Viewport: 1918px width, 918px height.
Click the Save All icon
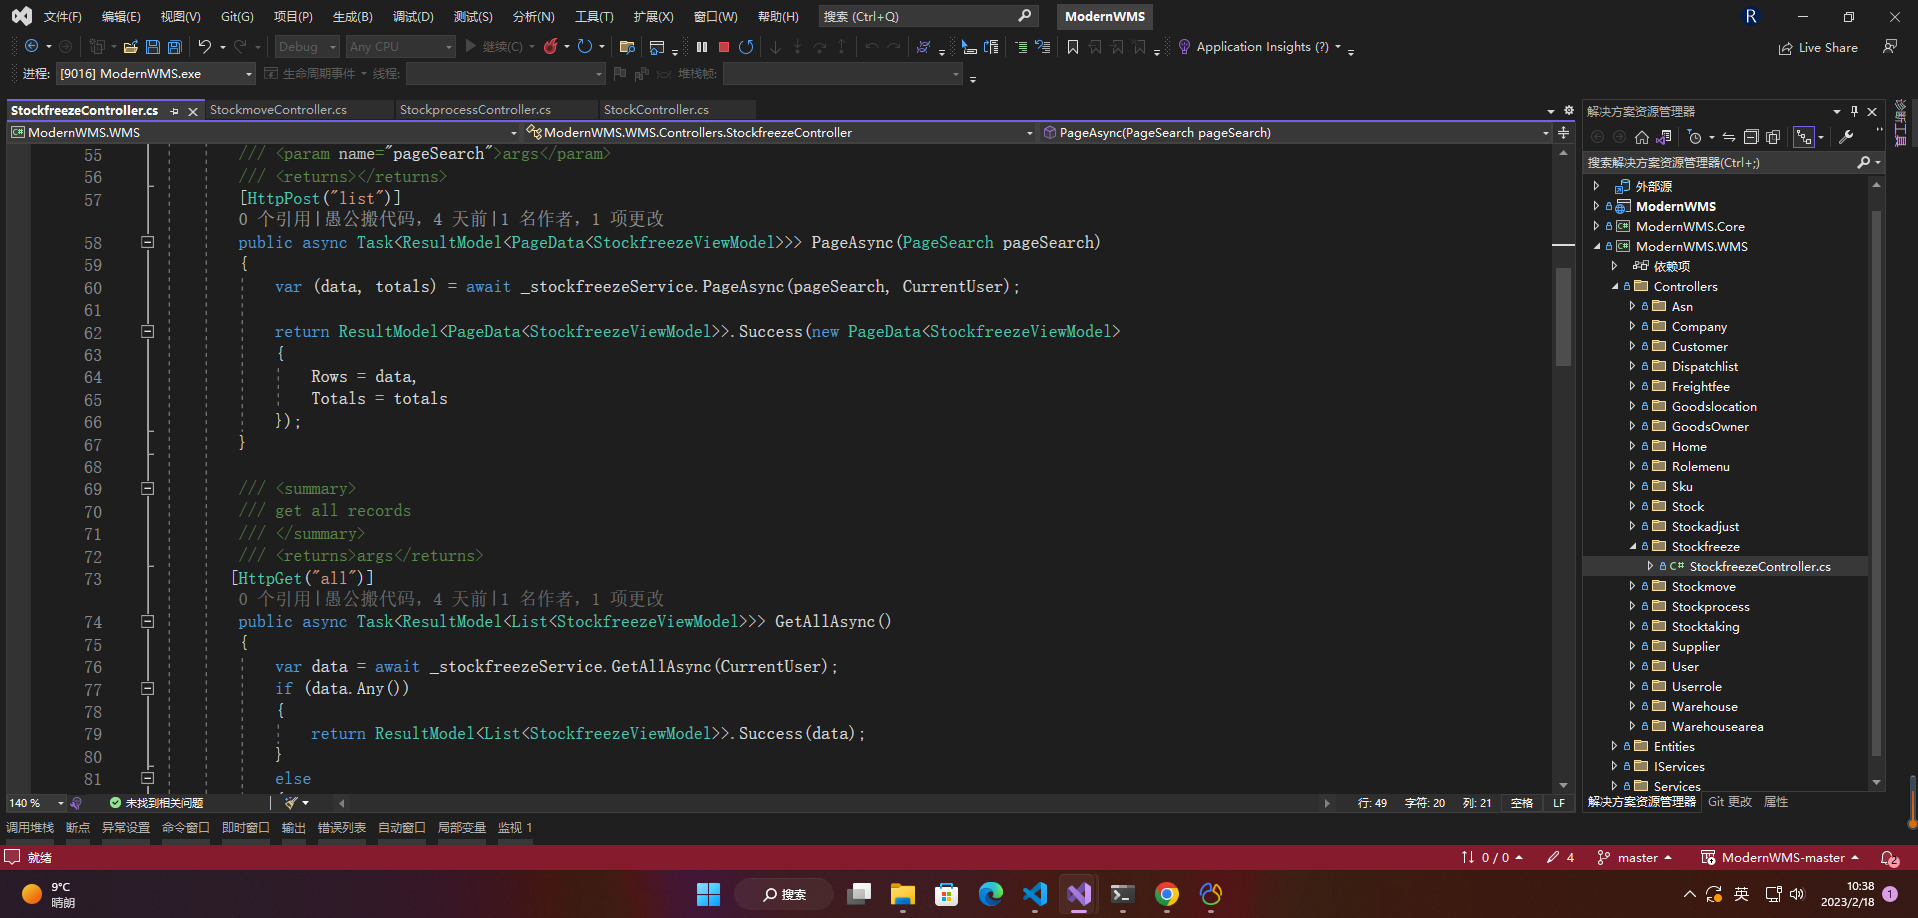(x=175, y=46)
